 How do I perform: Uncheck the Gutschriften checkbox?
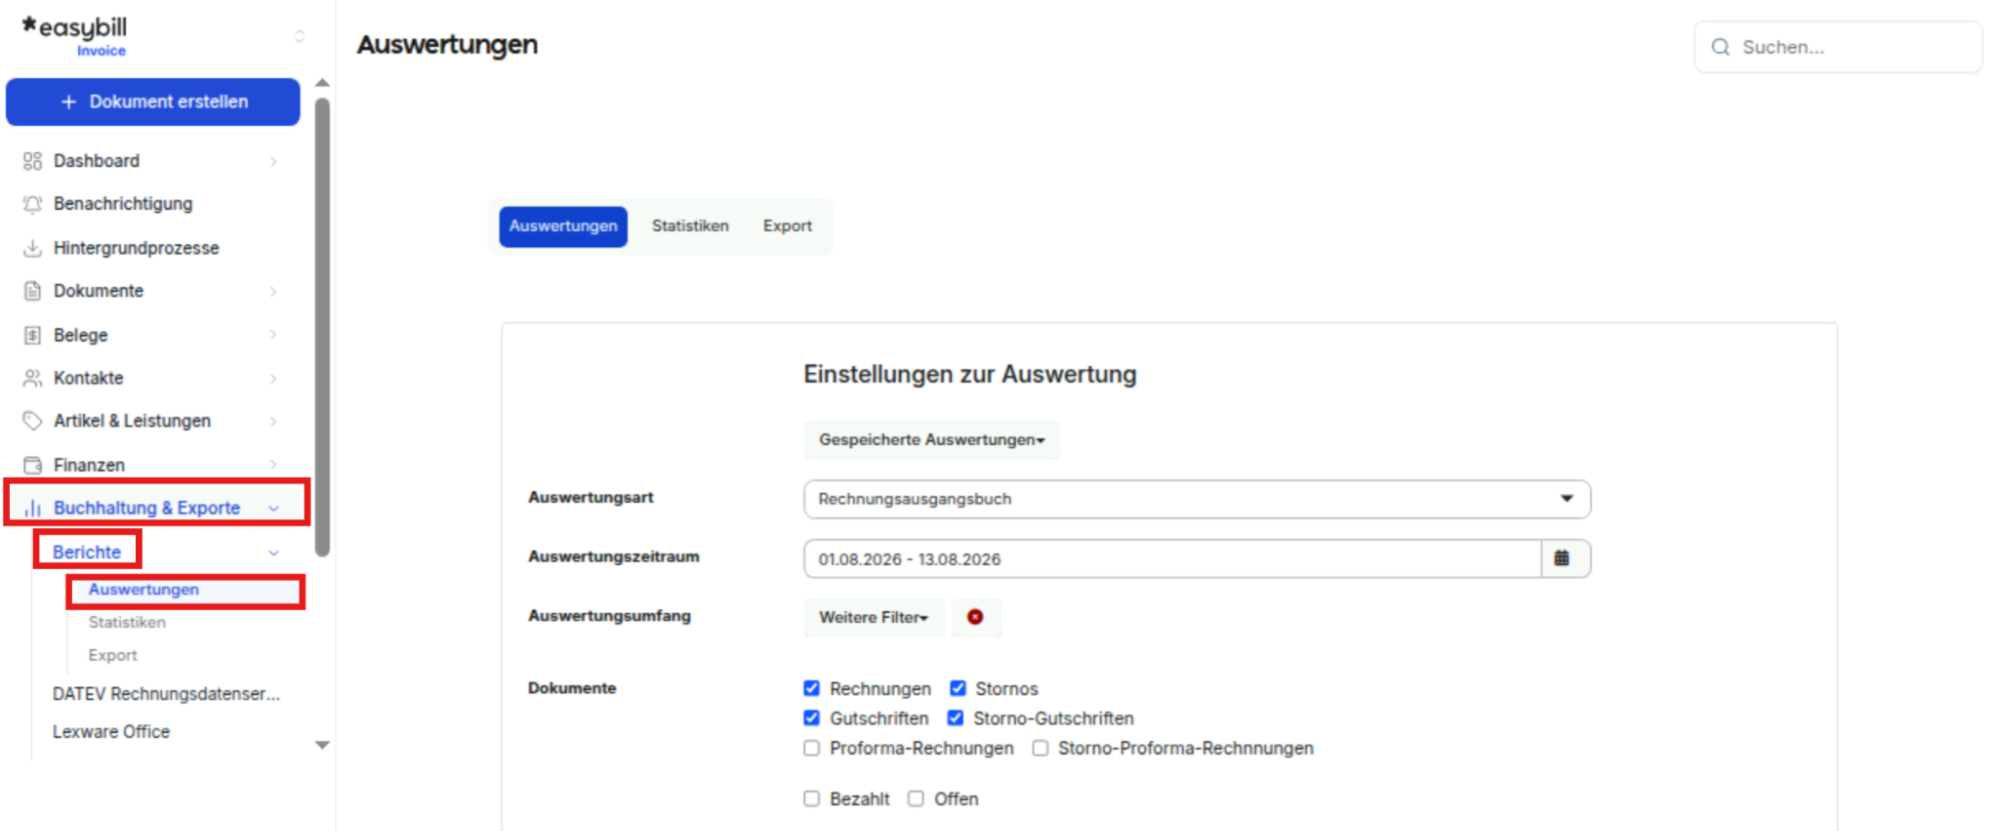(811, 718)
